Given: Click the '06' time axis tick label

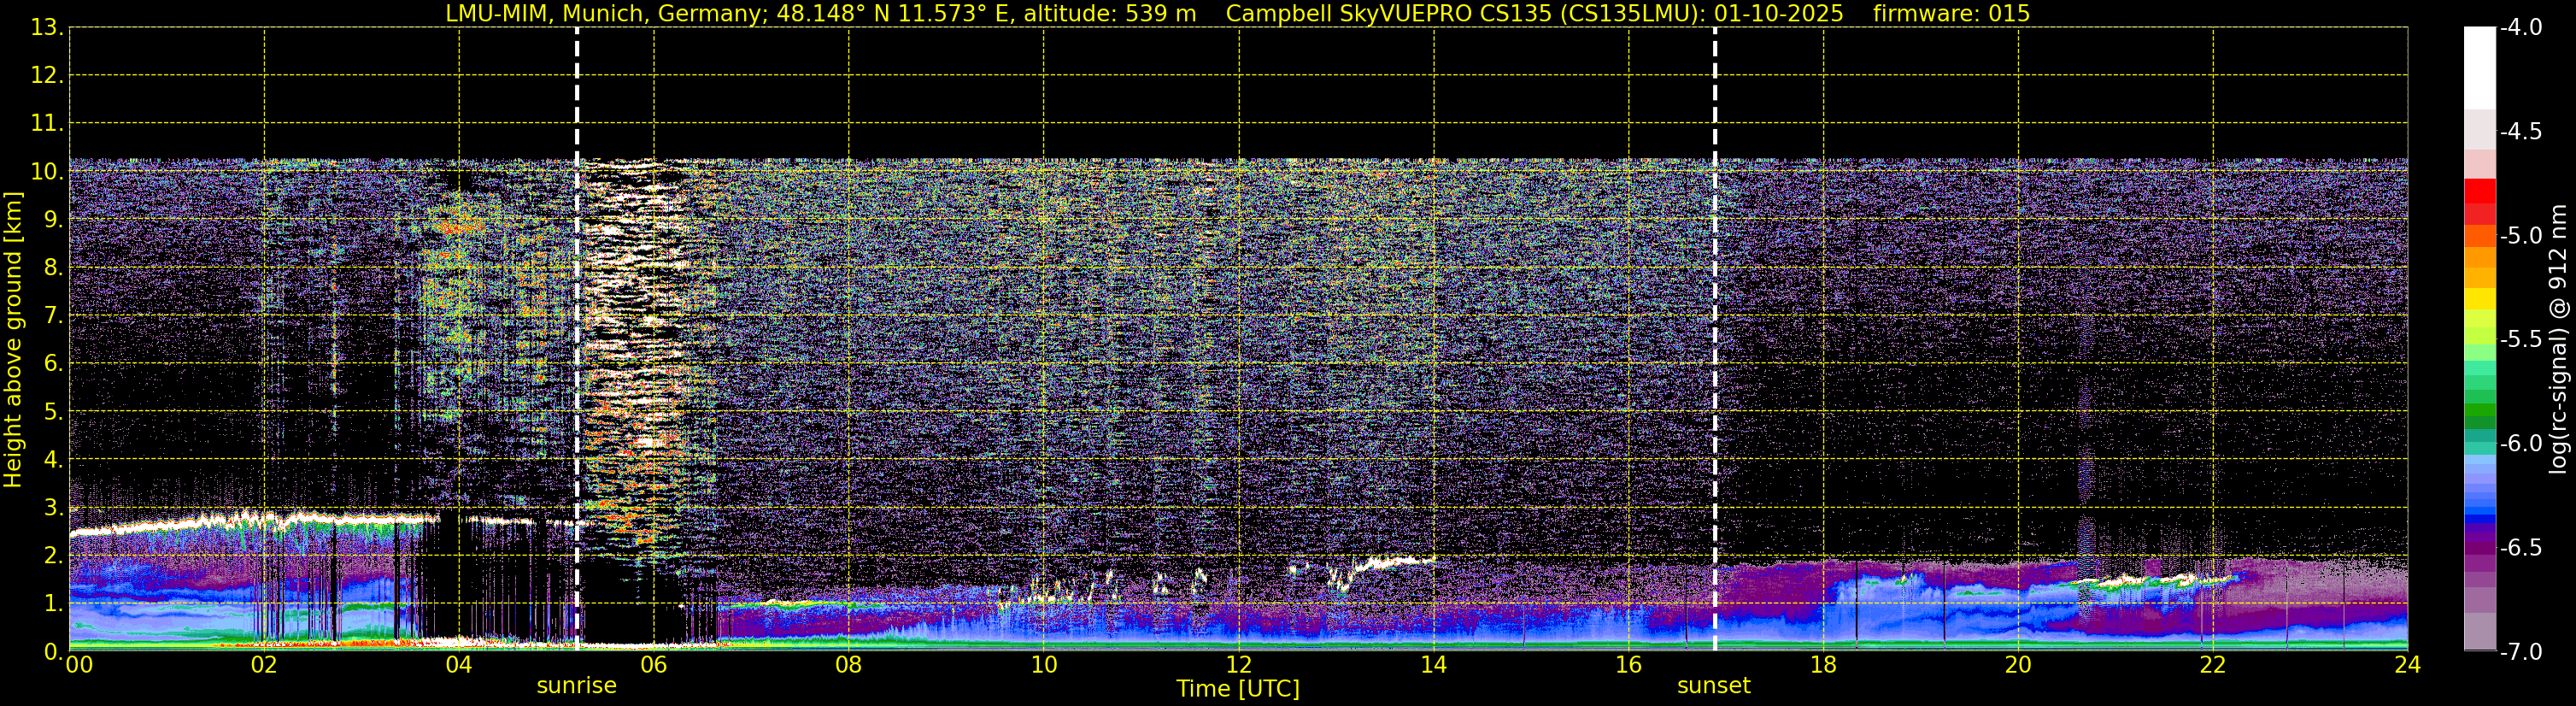Looking at the screenshot, I should 654,665.
